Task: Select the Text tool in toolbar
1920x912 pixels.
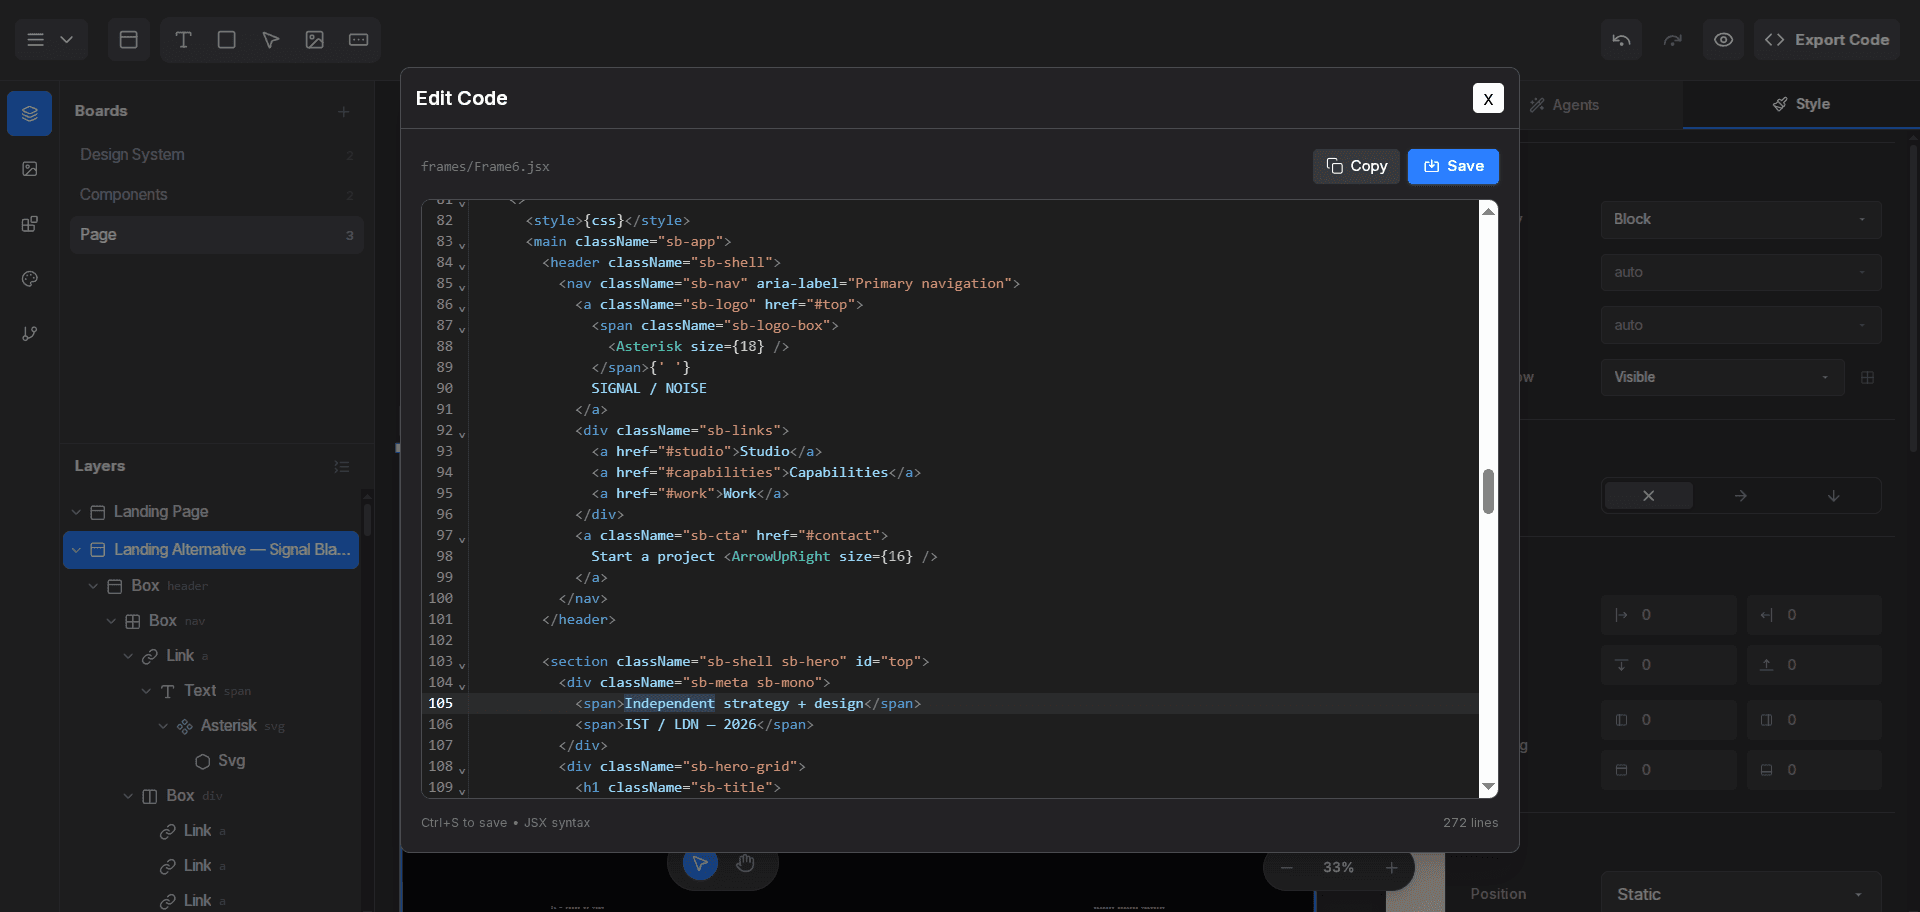Action: pos(183,40)
